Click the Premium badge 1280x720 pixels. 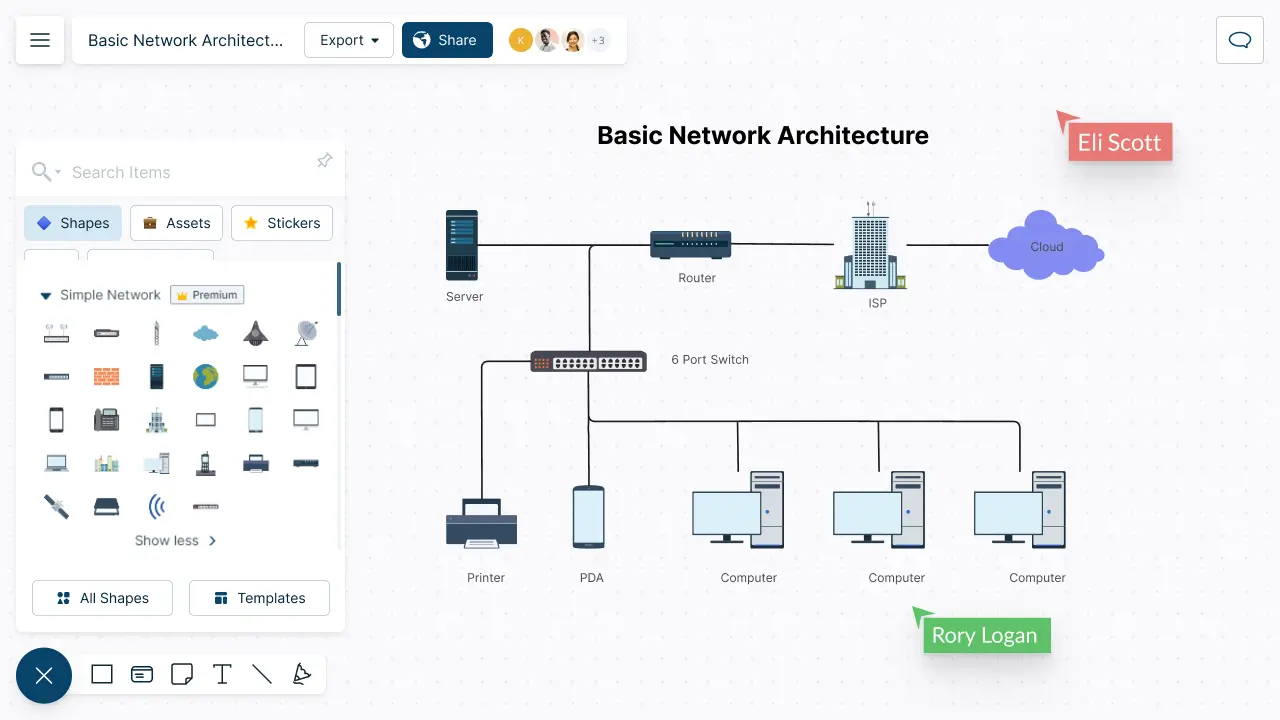click(x=207, y=295)
